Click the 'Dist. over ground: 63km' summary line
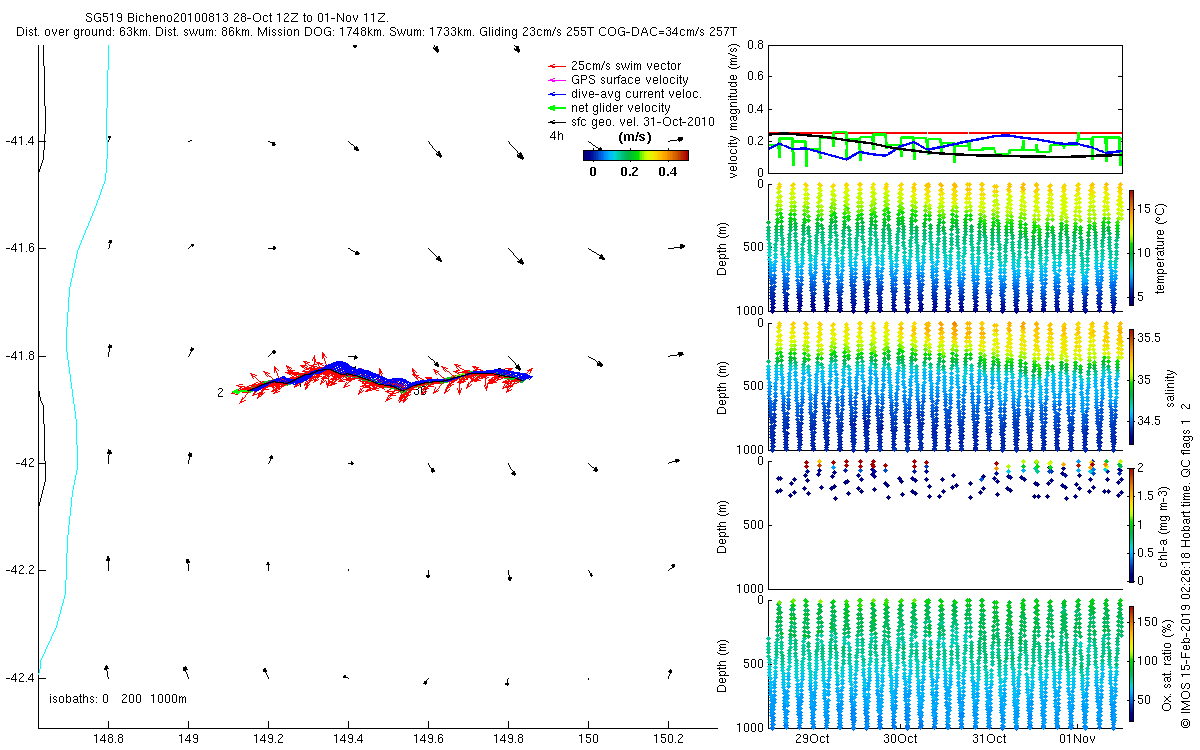Screen dimensions: 1200x750 tap(377, 32)
